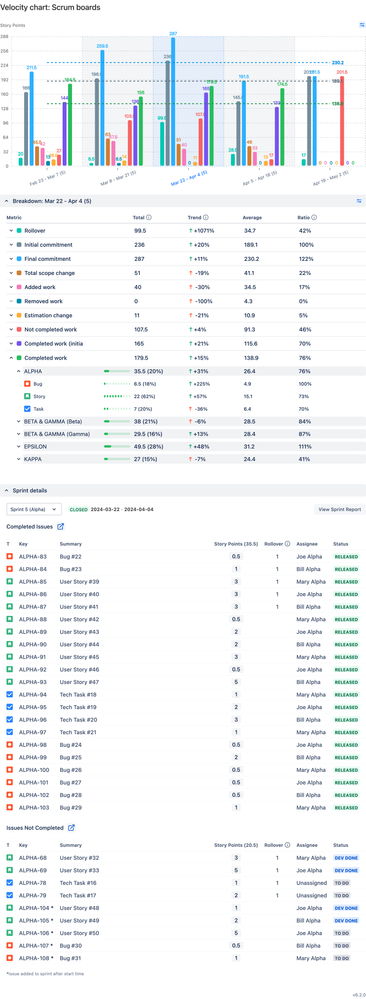Click the Added work pink color swatch
This screenshot has height=999, width=366.
click(x=19, y=287)
